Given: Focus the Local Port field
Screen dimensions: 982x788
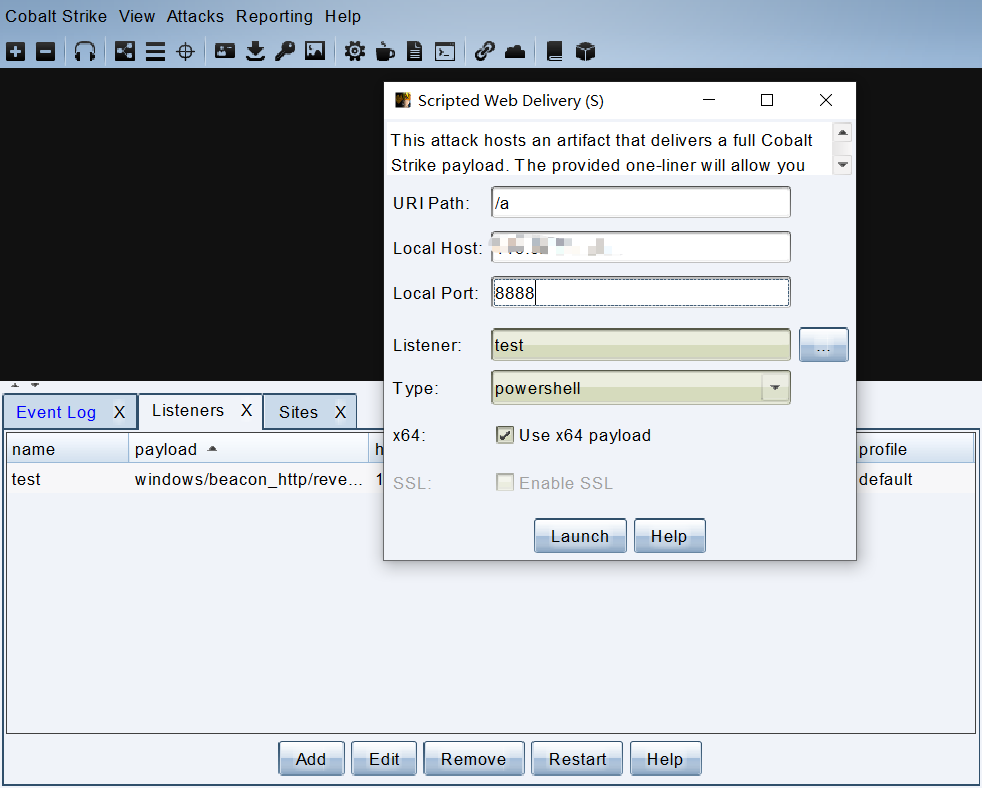Looking at the screenshot, I should 641,293.
